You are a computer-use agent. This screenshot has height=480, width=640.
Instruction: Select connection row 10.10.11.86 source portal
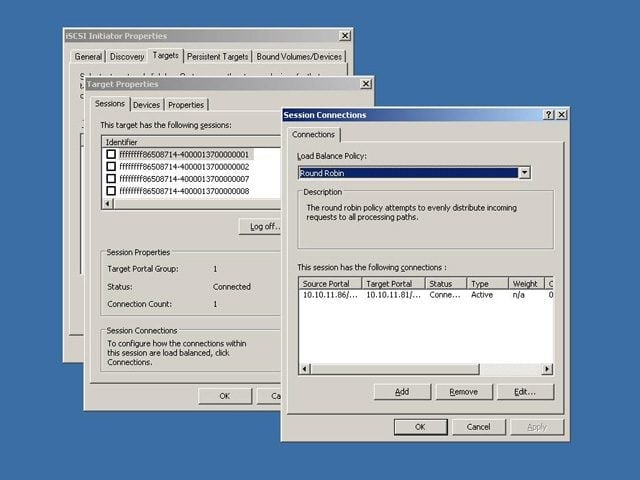pos(330,295)
